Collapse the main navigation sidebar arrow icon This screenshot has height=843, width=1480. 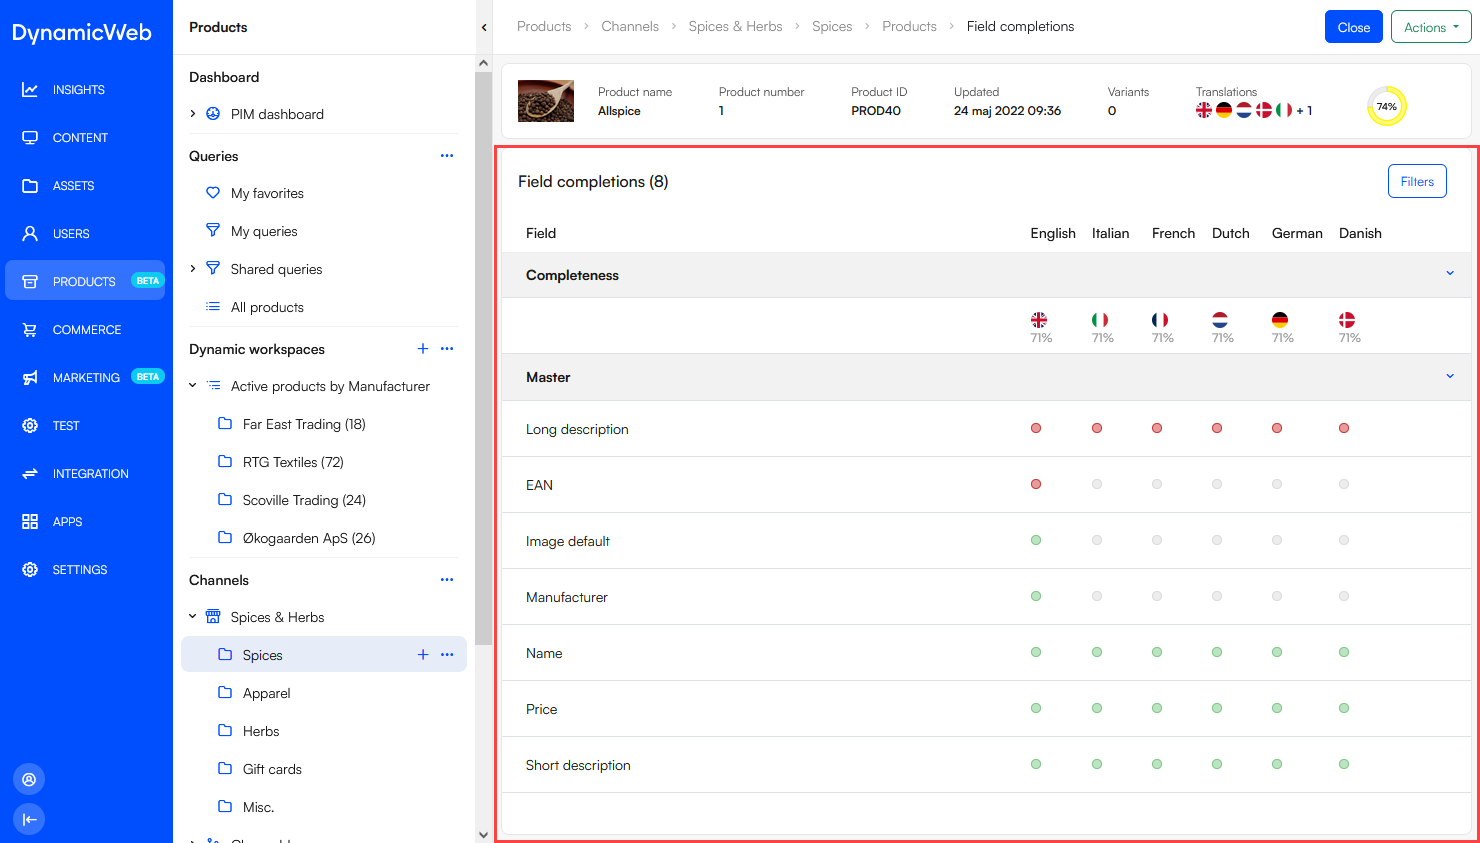click(29, 819)
